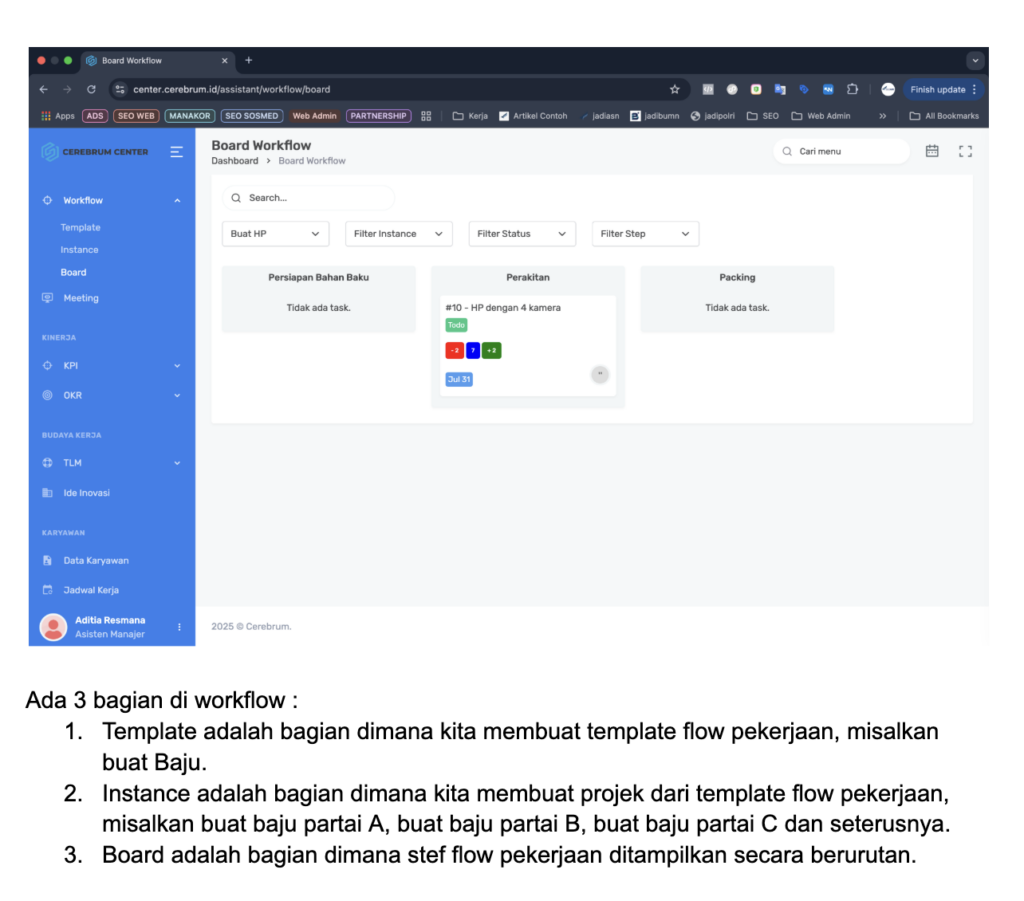Click the KPI target icon
Image resolution: width=1024 pixels, height=901 pixels.
[x=47, y=366]
